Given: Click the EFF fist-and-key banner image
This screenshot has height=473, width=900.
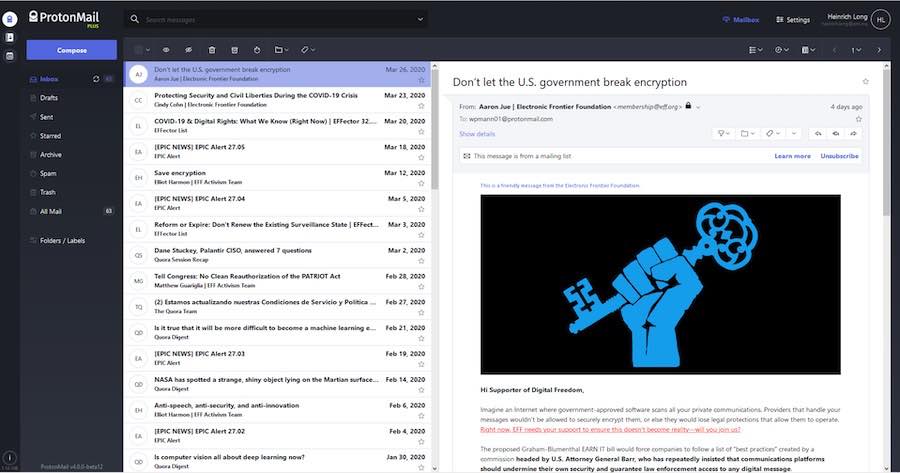Looking at the screenshot, I should (660, 284).
